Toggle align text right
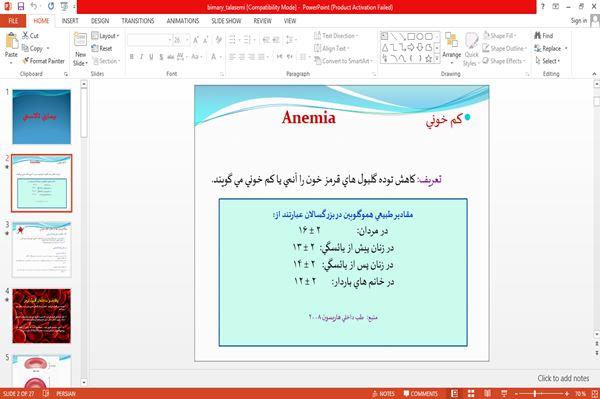The image size is (600, 399). (251, 57)
